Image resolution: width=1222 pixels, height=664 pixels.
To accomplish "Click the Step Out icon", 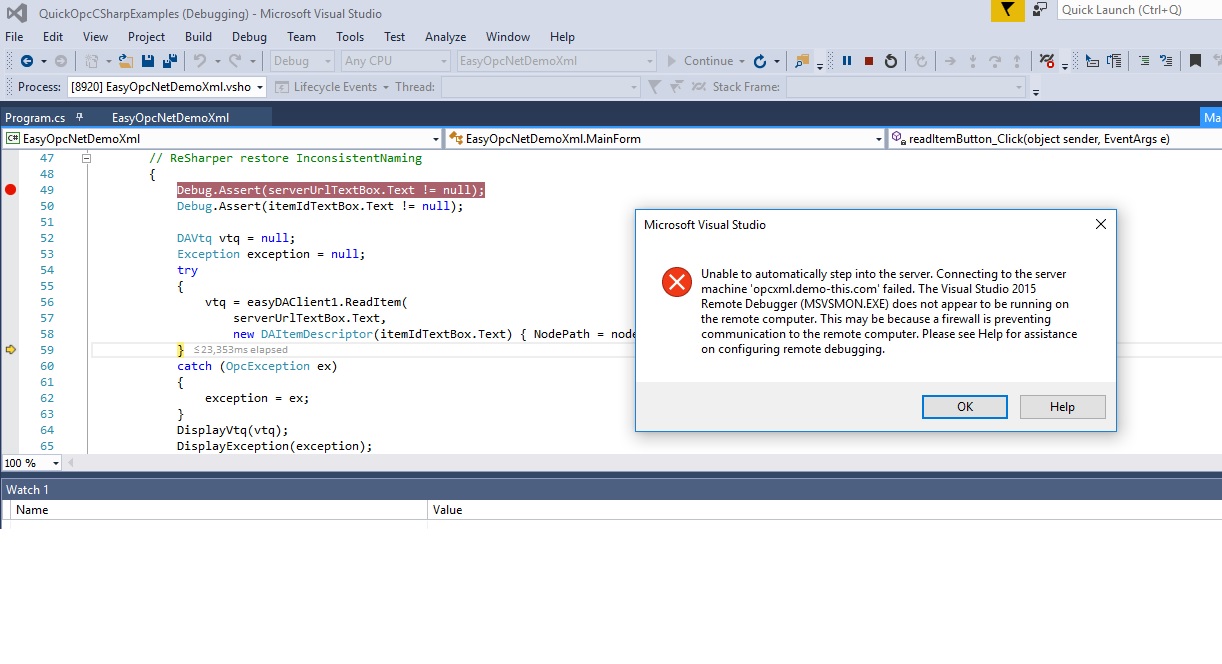I will (1017, 61).
